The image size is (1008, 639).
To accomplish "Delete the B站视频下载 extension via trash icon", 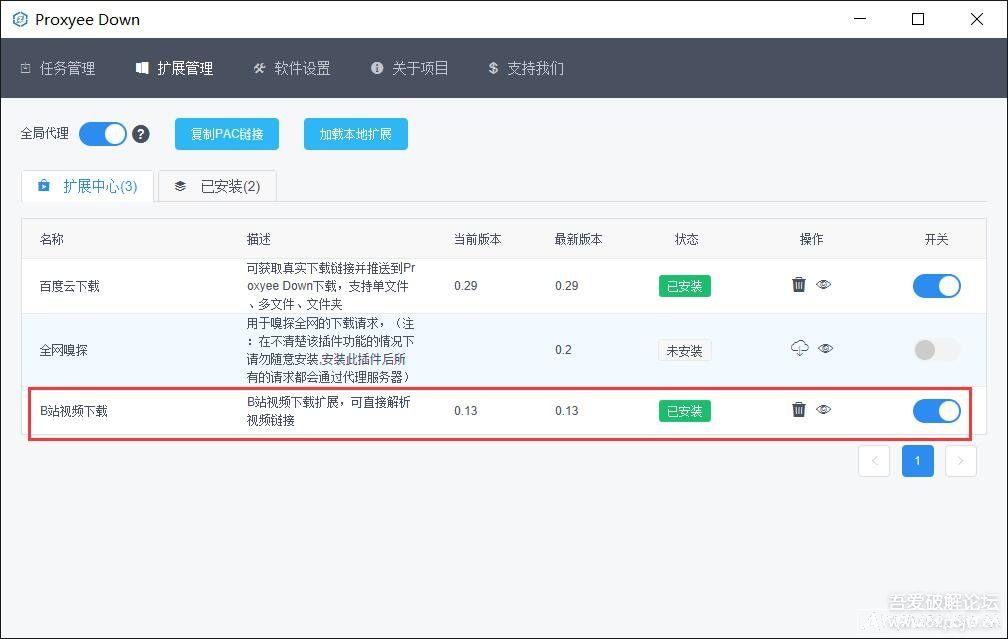I will [x=799, y=409].
